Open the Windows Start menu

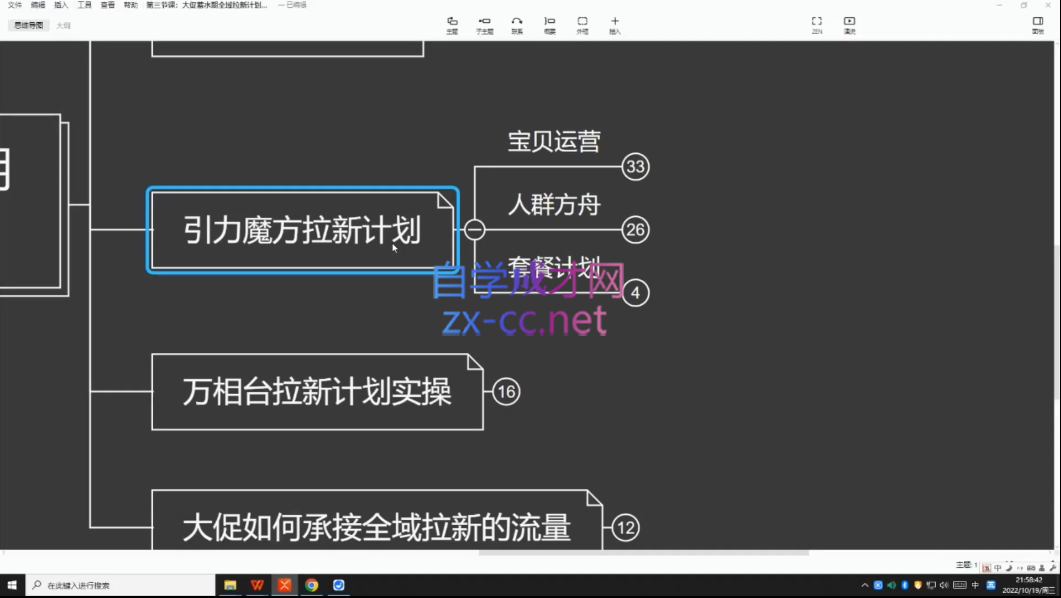(12, 585)
